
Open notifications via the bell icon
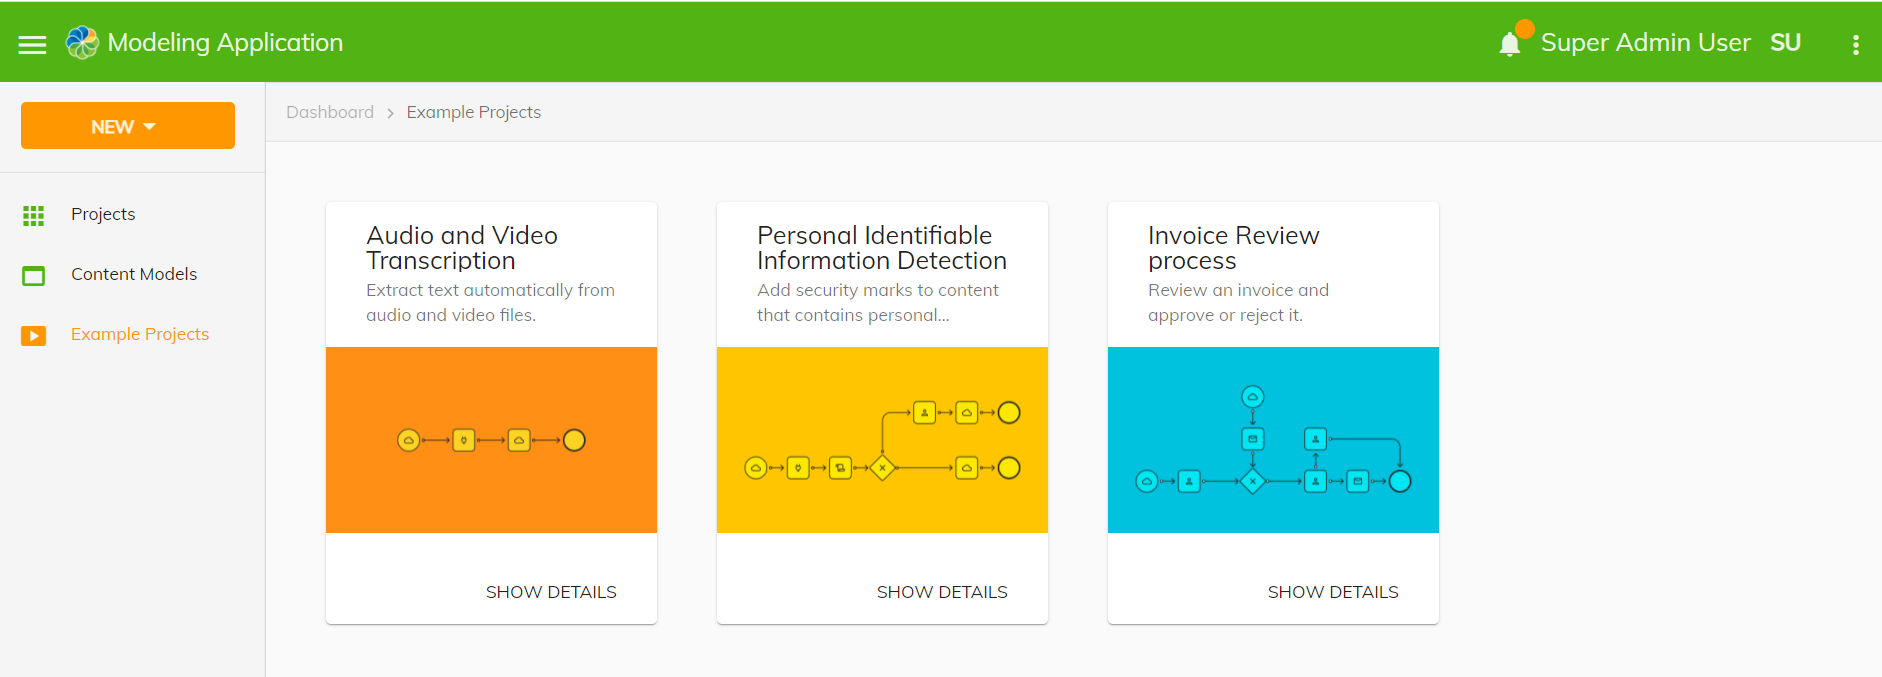coord(1508,43)
